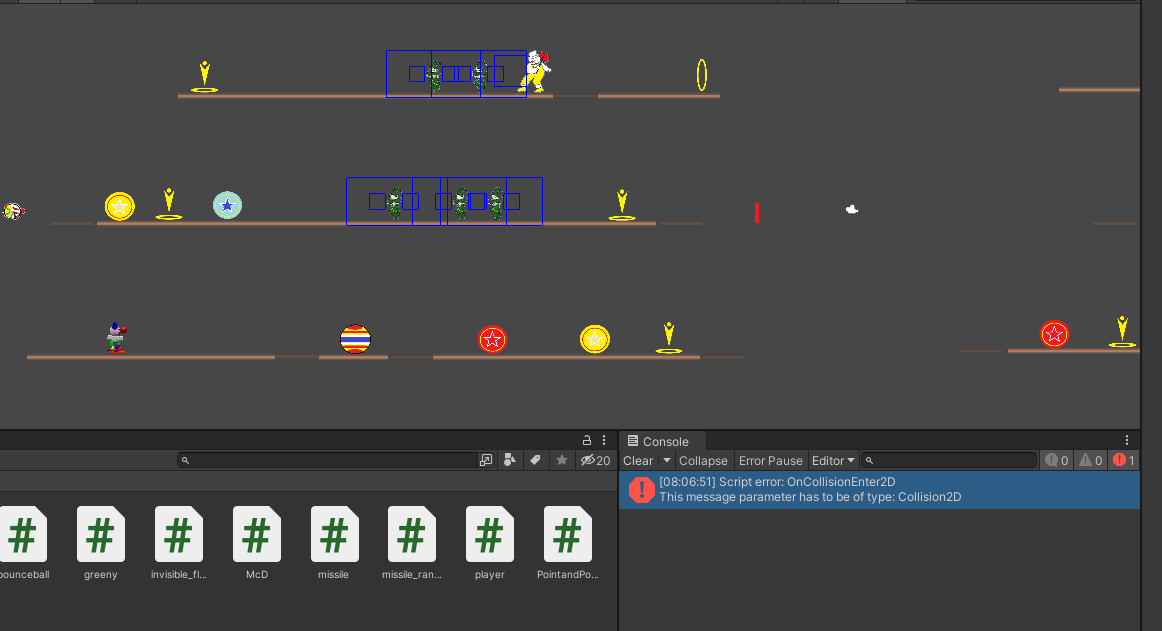Screen dimensions: 1162x631
Task: Select the red vertical bar object
Action: [x=757, y=213]
